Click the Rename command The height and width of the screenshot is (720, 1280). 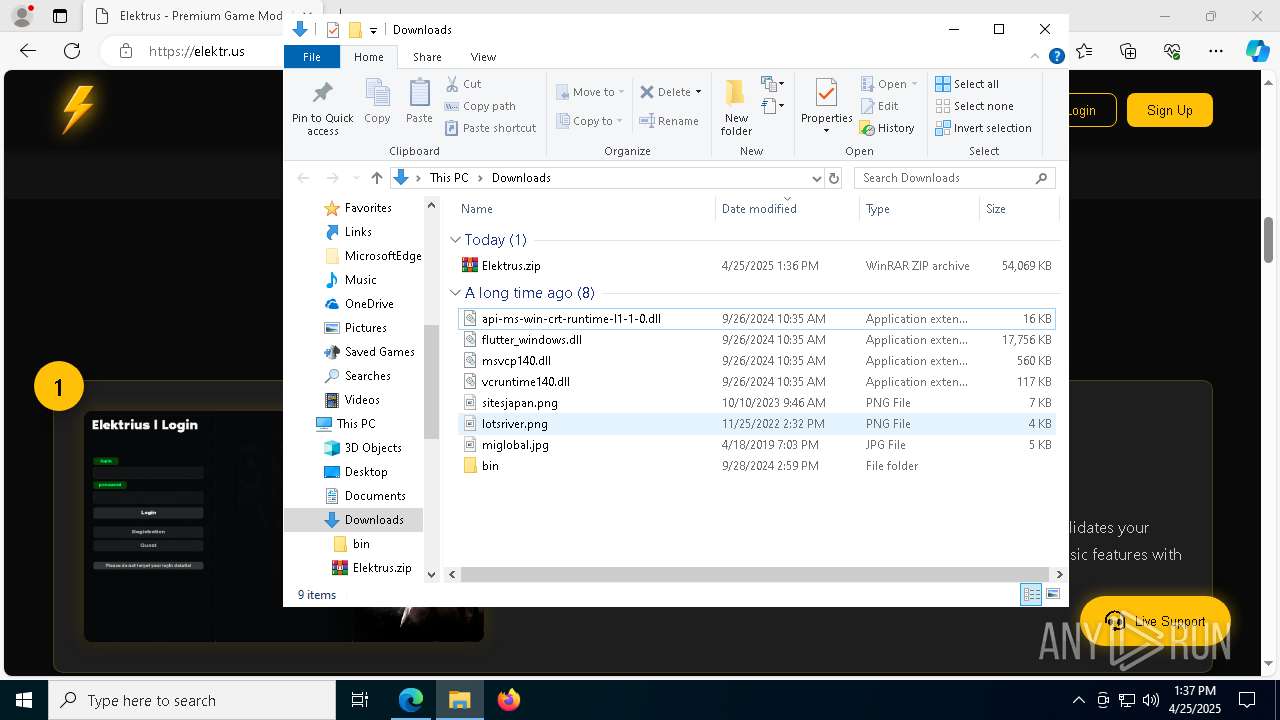click(669, 121)
